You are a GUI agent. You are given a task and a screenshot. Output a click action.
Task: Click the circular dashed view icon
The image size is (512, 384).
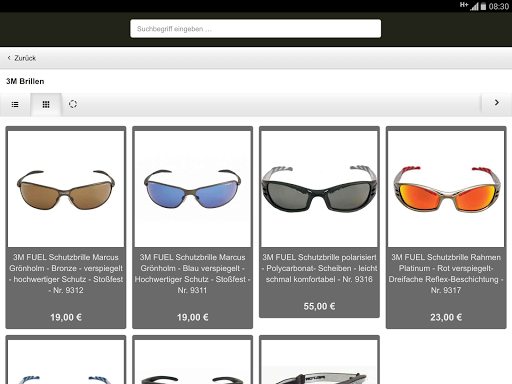[73, 104]
